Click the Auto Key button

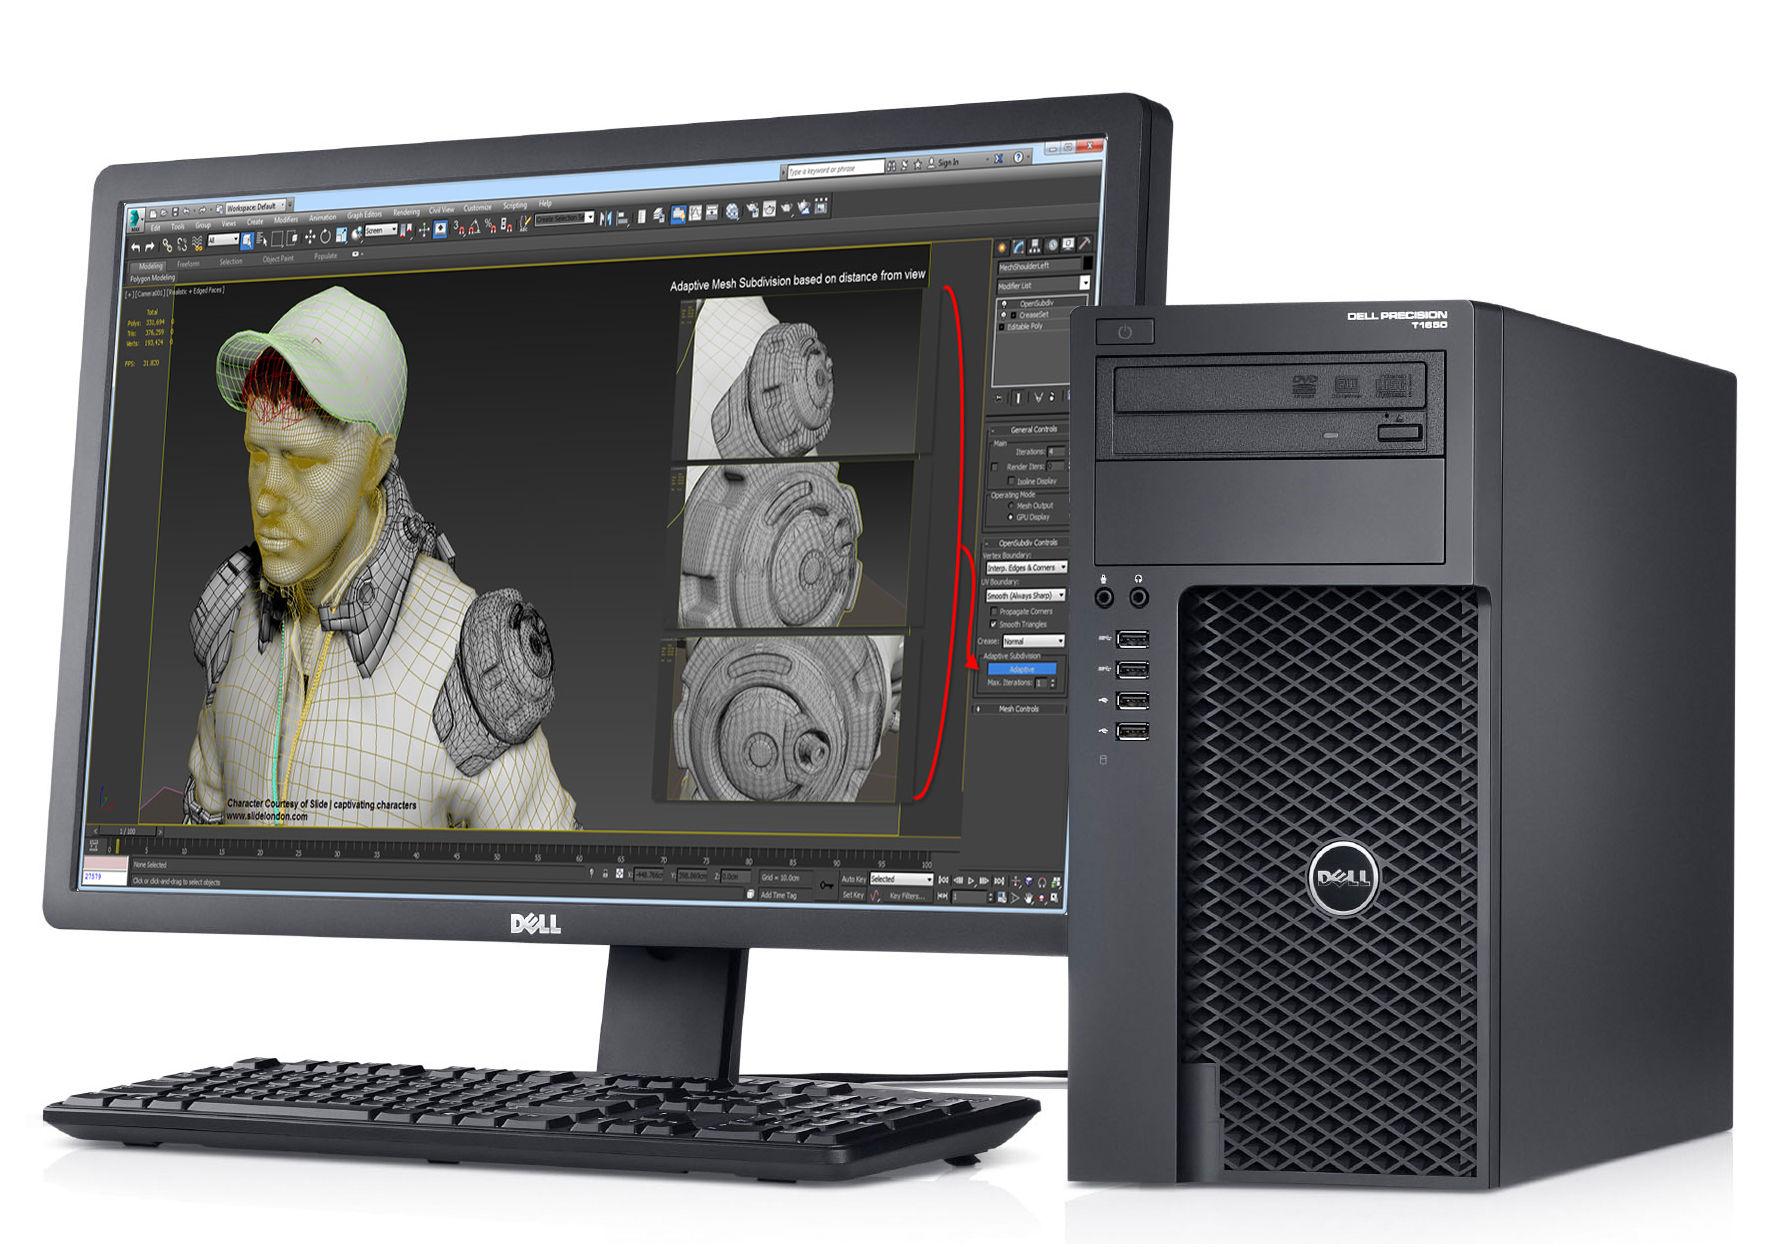coord(854,879)
